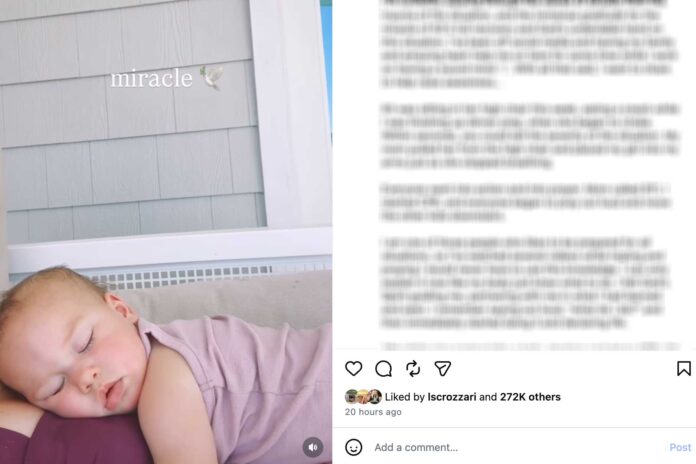Pause the video of the sleeping baby
The width and height of the screenshot is (696, 464).
coord(166,232)
